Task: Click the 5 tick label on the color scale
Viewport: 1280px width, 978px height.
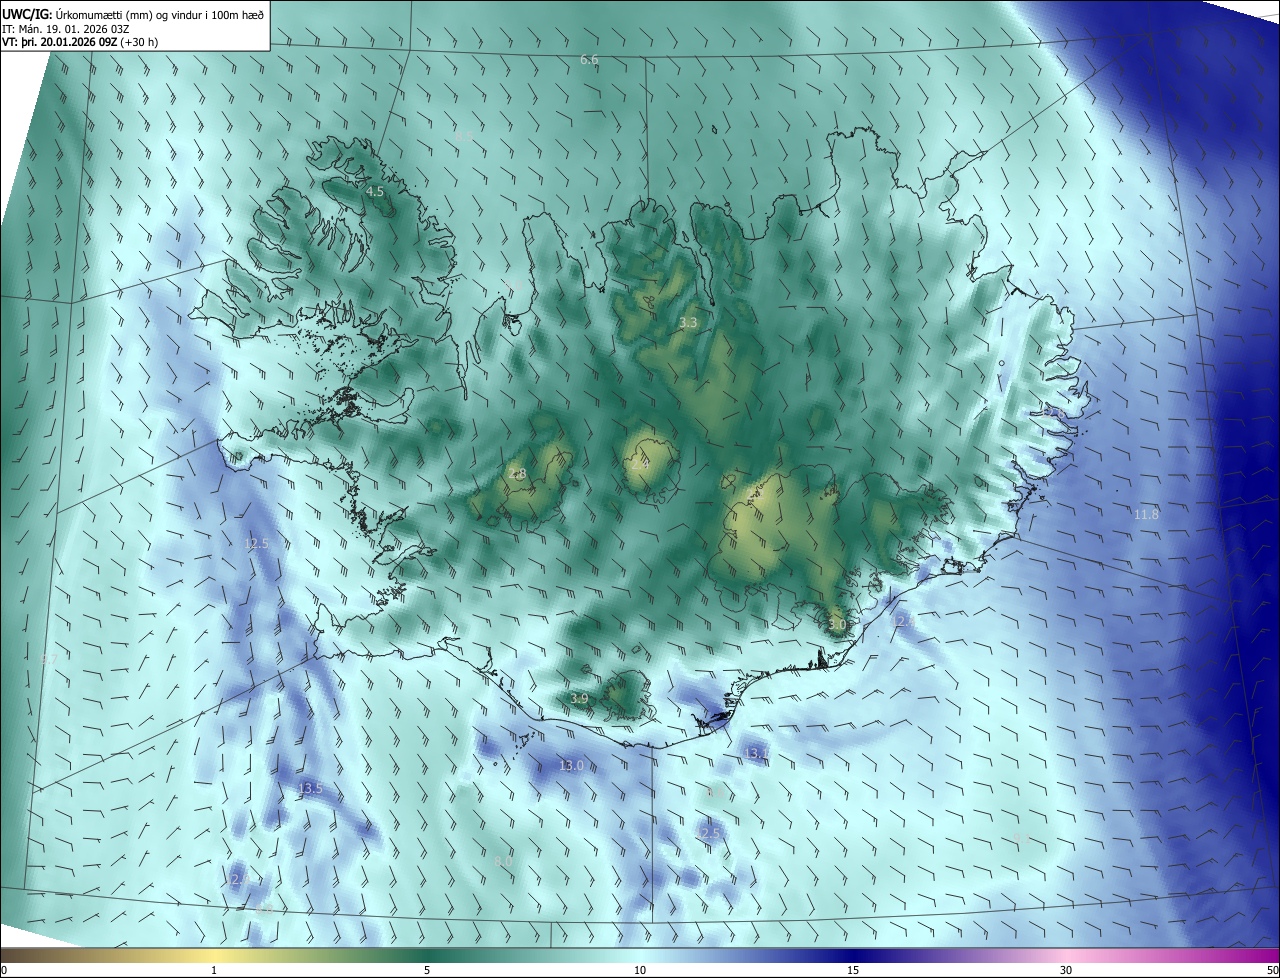Action: (x=427, y=970)
